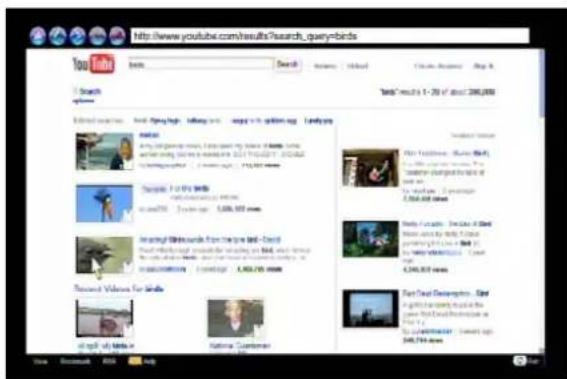
Task: Open the grey bird close-up thumbnail
Action: pyautogui.click(x=105, y=255)
